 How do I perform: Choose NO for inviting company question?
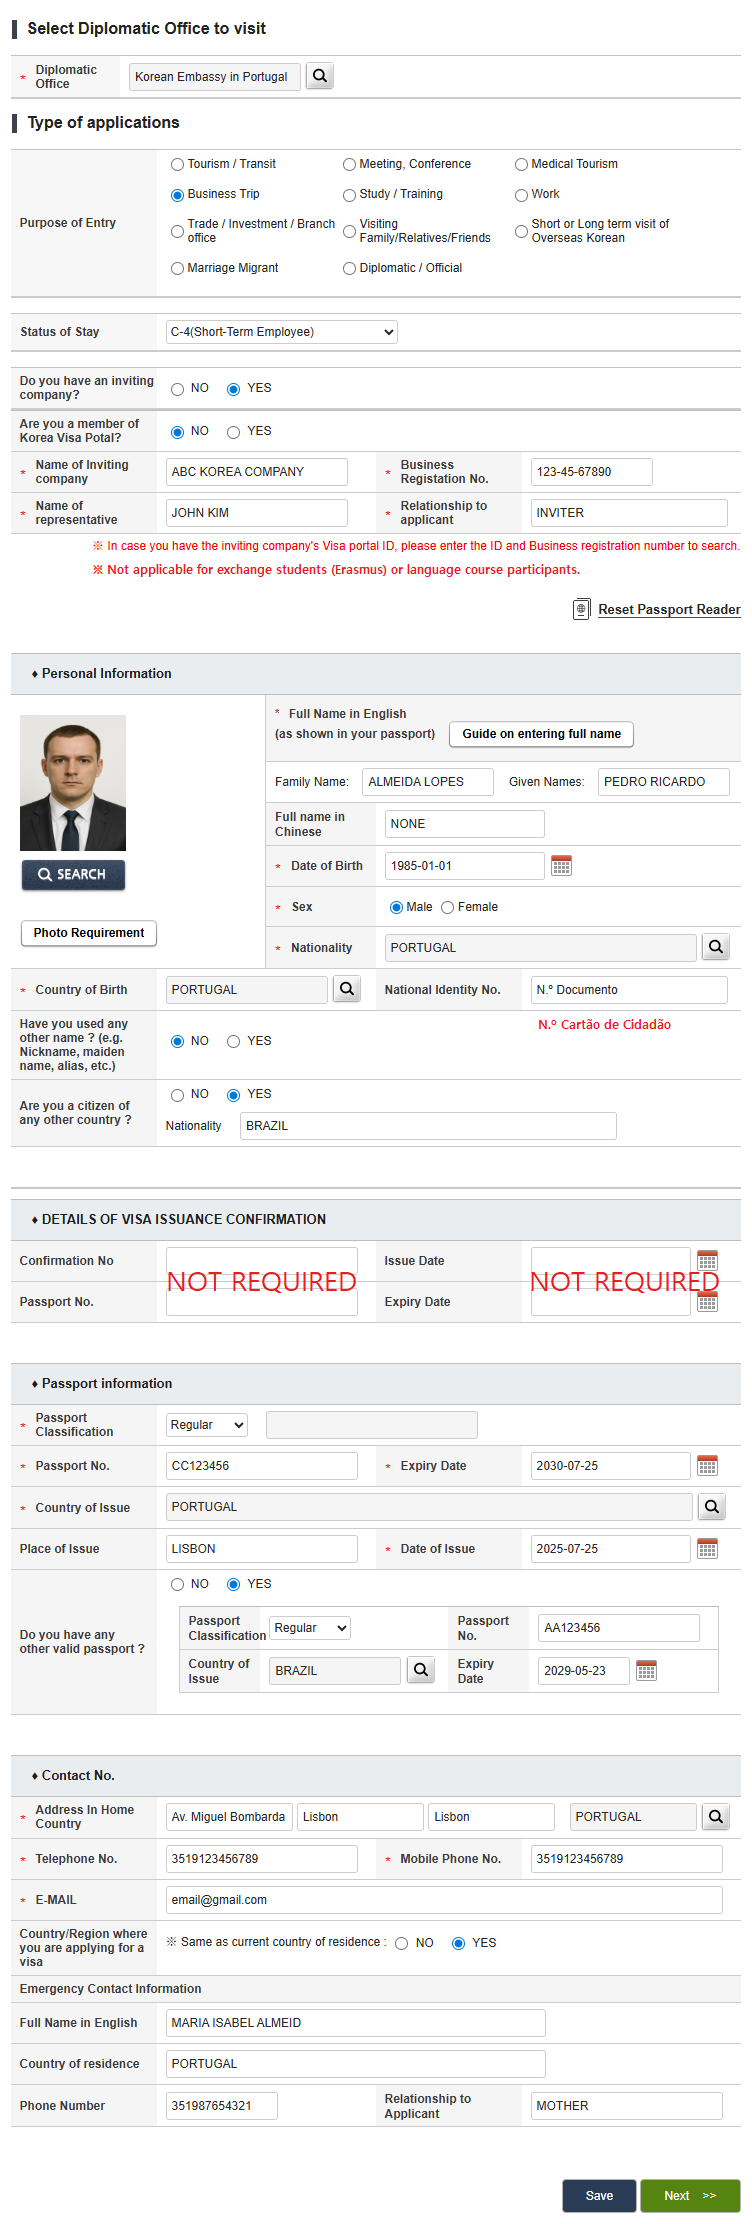coord(178,389)
